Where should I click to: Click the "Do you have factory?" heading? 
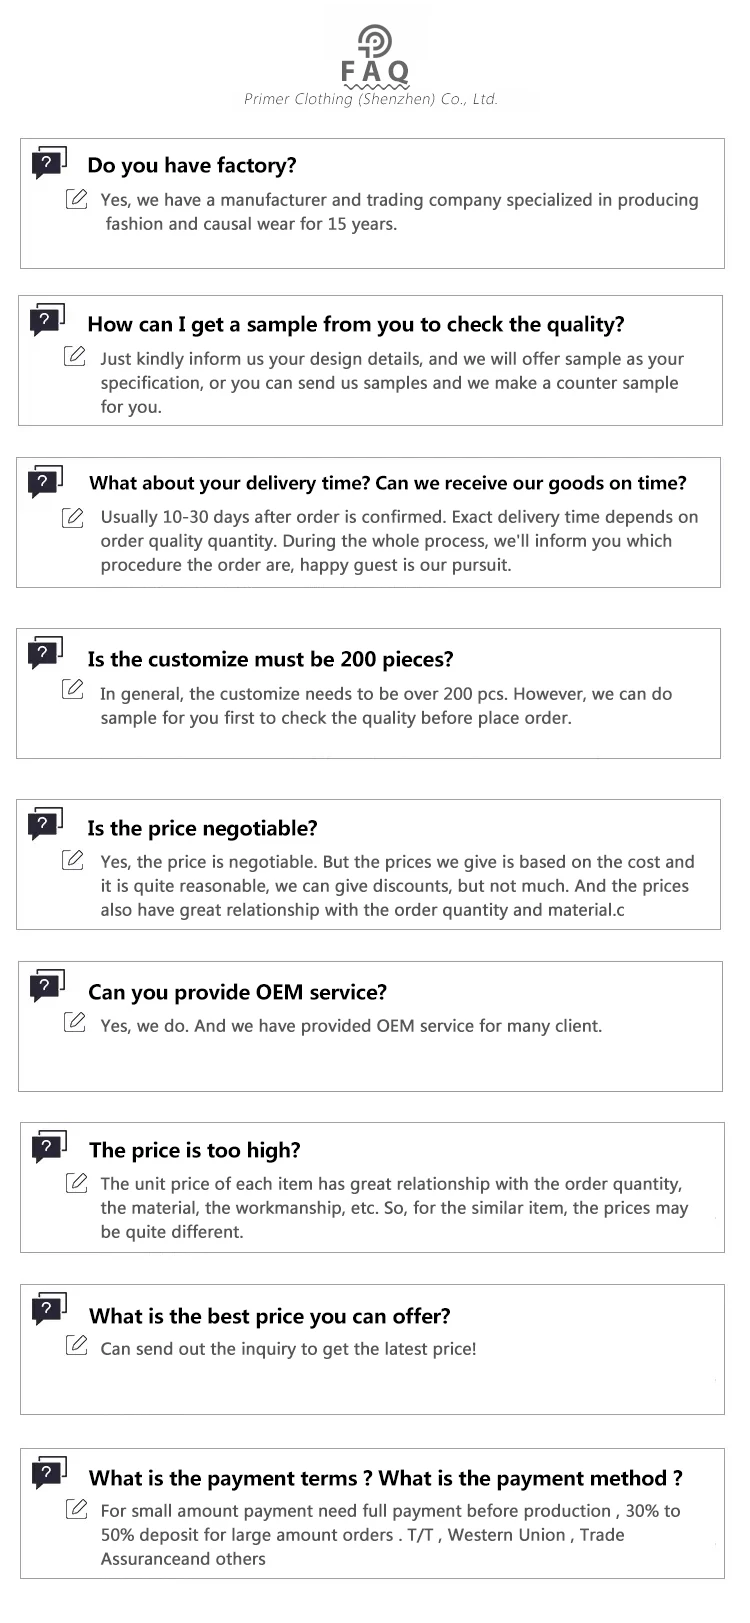tap(192, 166)
